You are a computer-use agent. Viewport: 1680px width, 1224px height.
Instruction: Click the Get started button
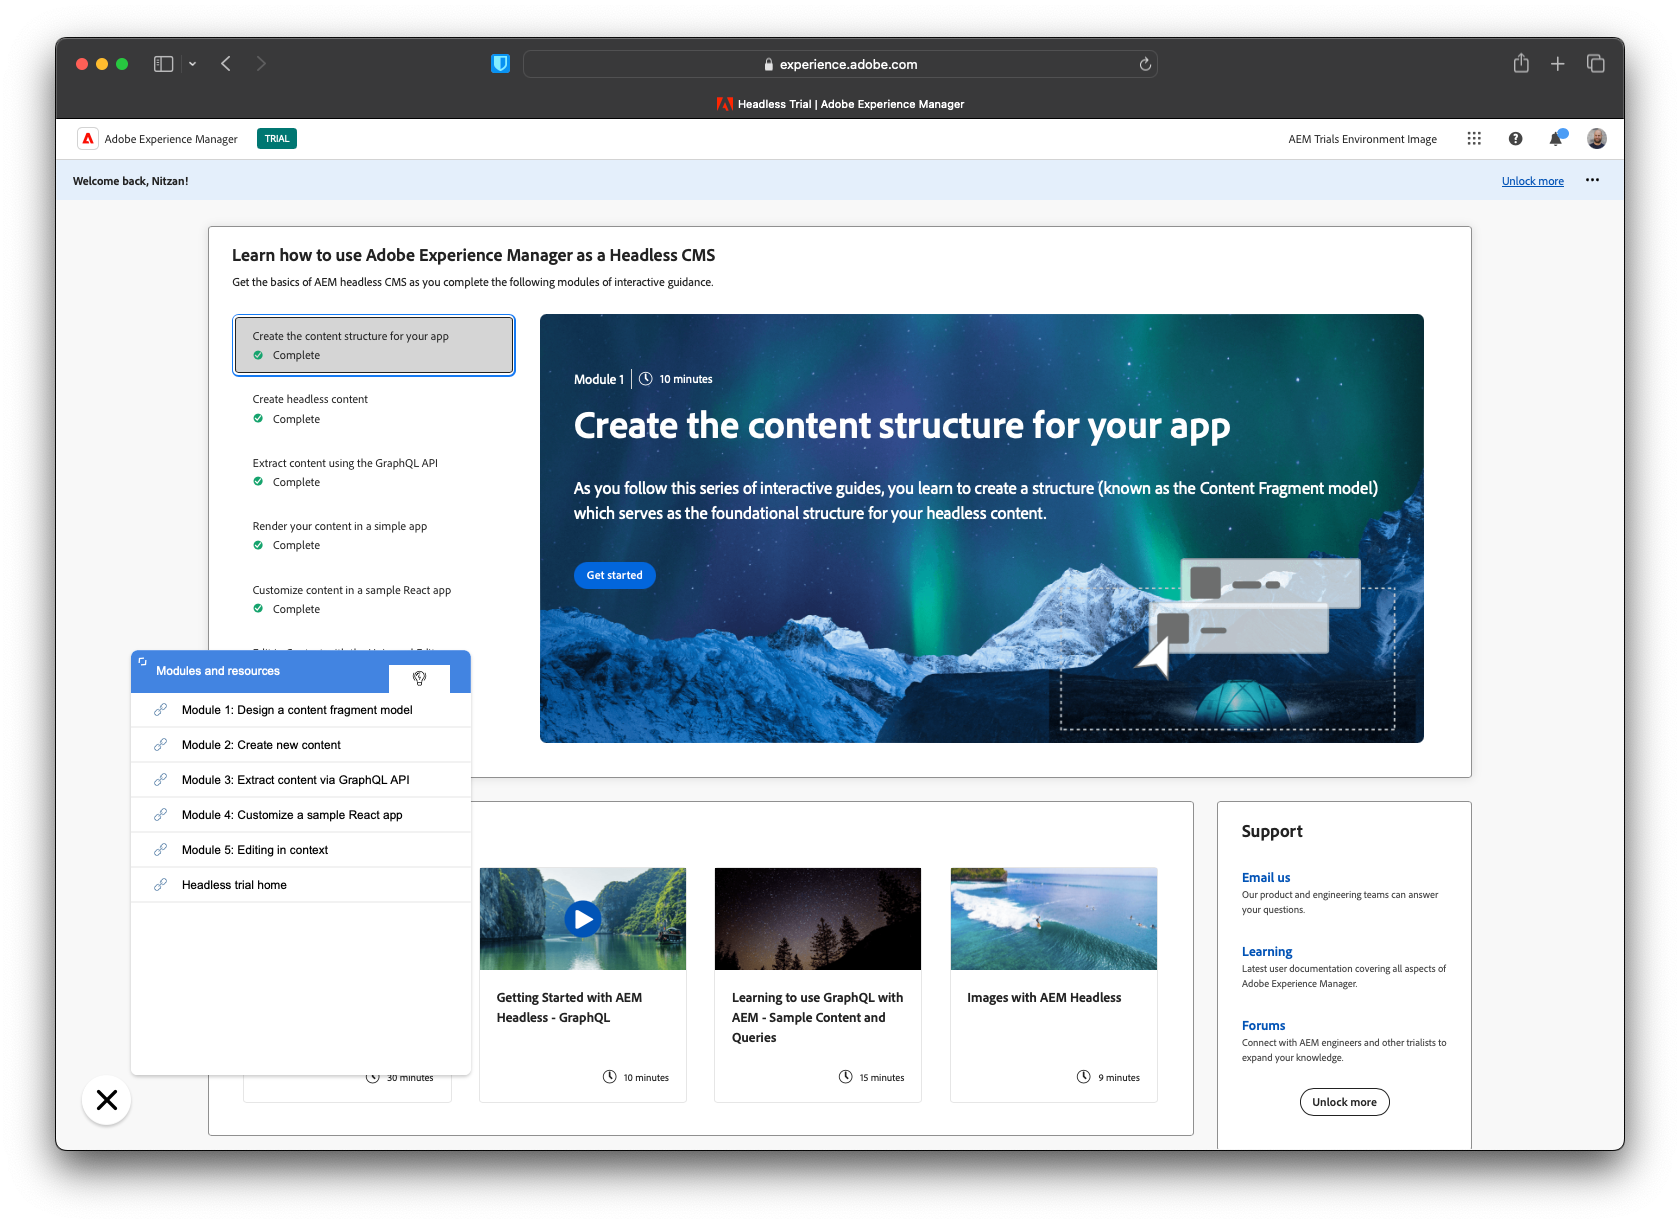[614, 575]
